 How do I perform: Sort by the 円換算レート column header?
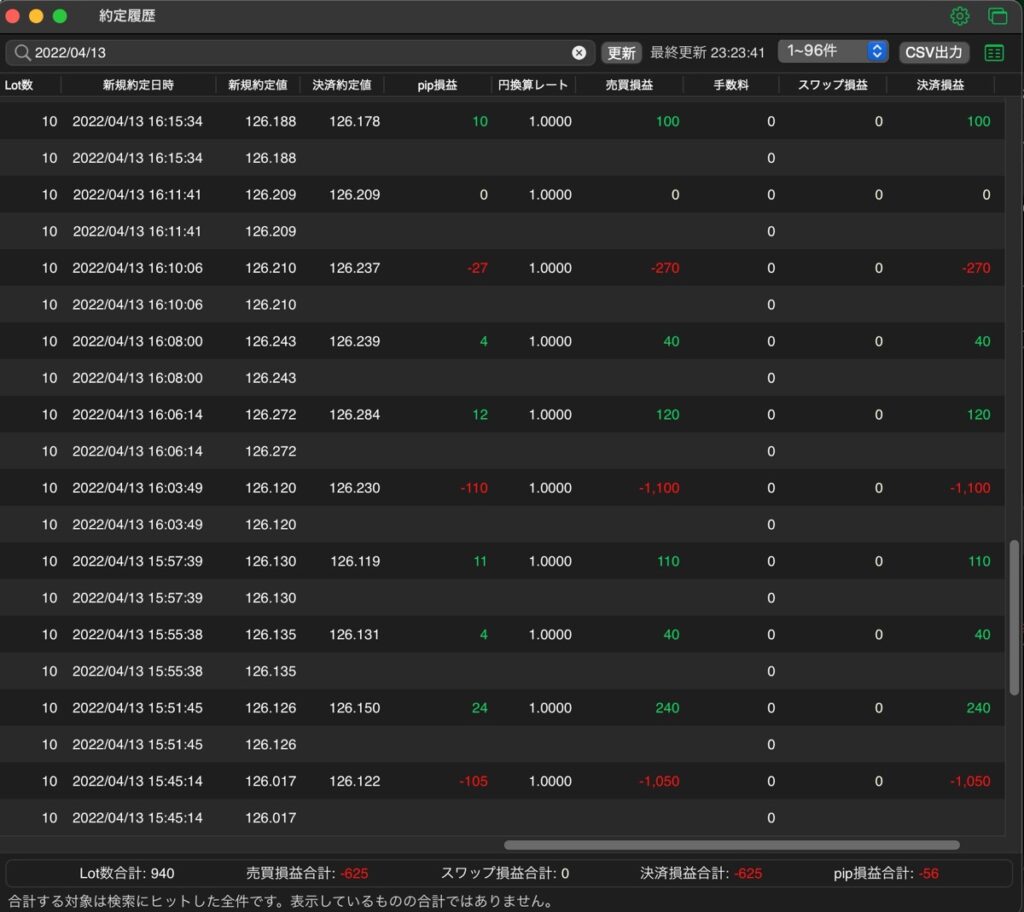[x=533, y=85]
